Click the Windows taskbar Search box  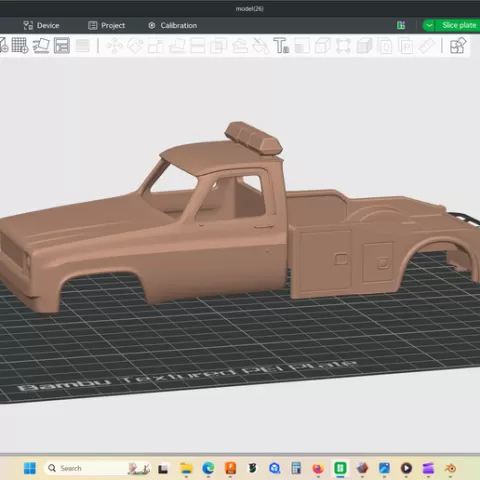98,468
